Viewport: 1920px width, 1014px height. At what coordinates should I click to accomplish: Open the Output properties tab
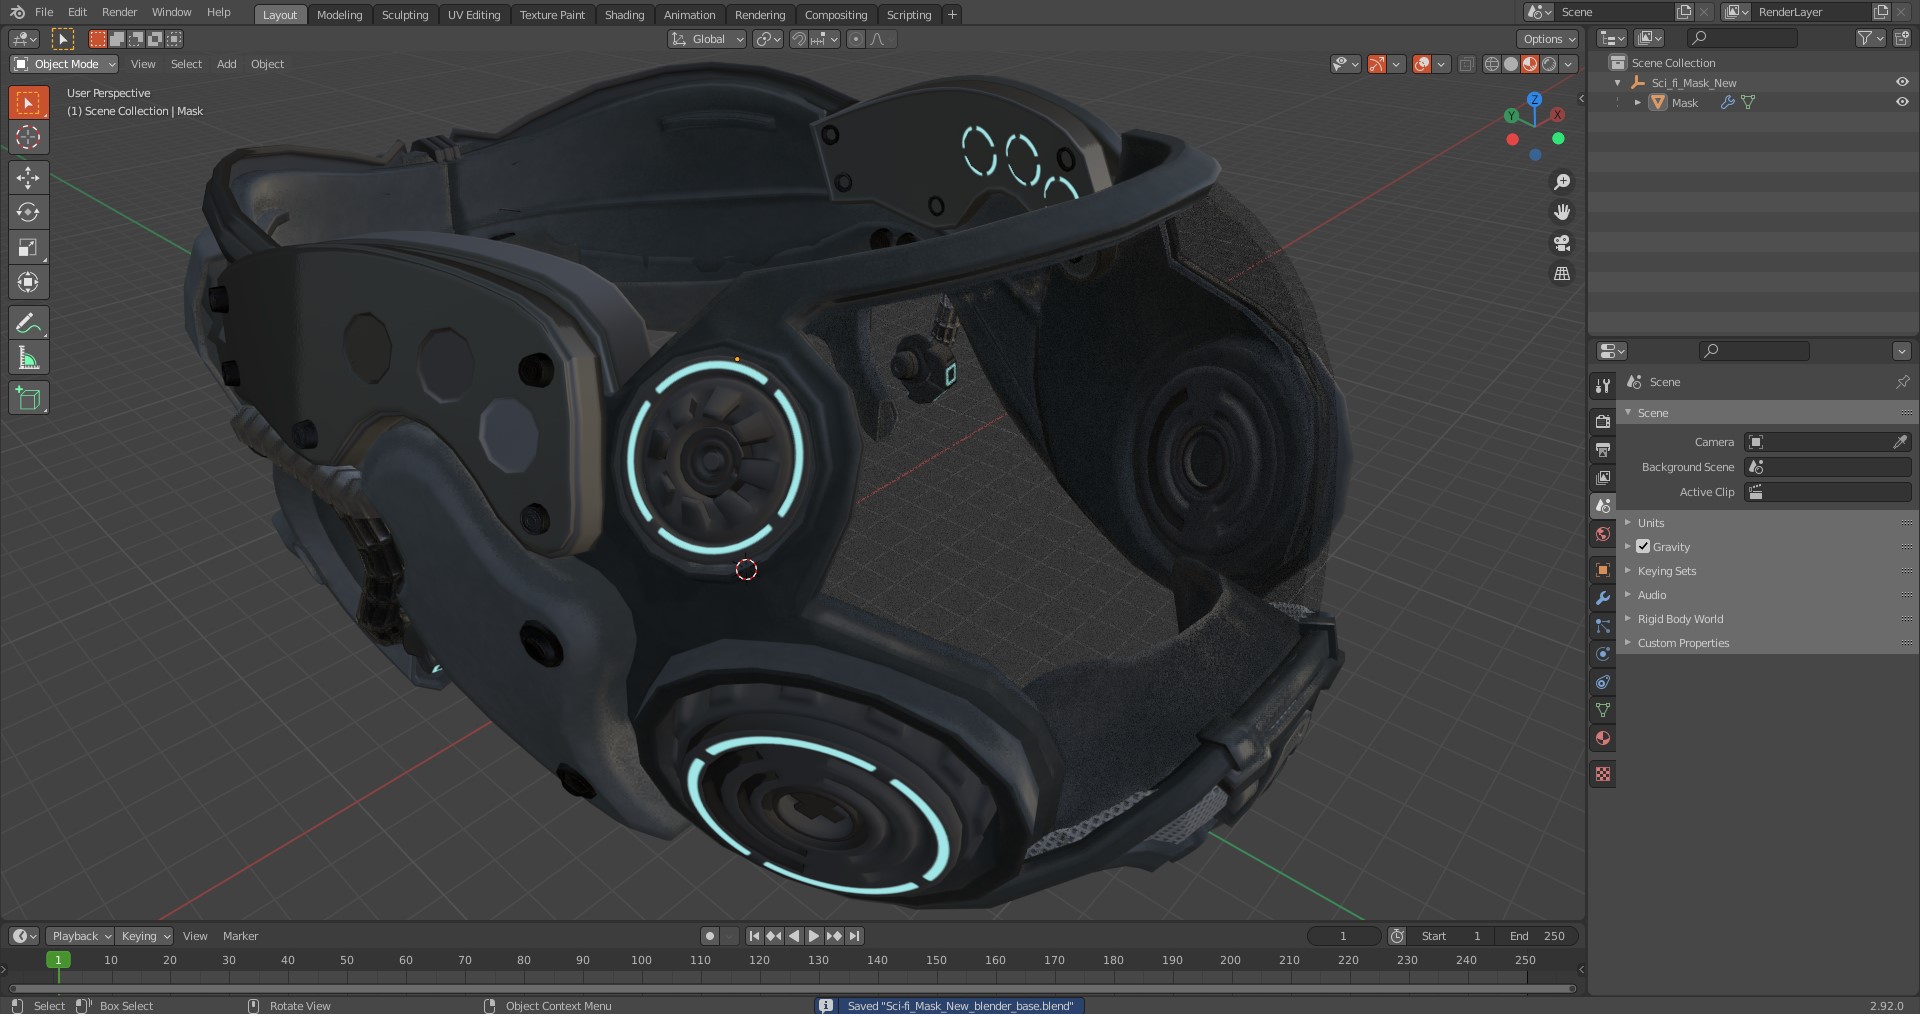point(1603,450)
